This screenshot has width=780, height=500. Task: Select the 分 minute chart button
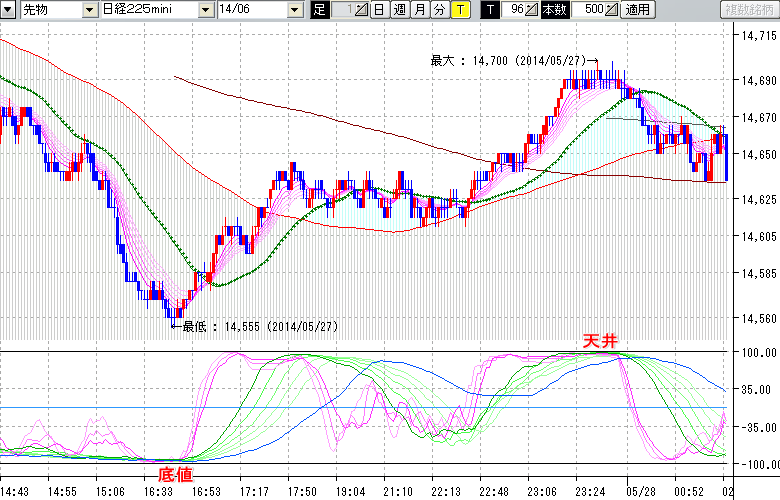pyautogui.click(x=439, y=10)
